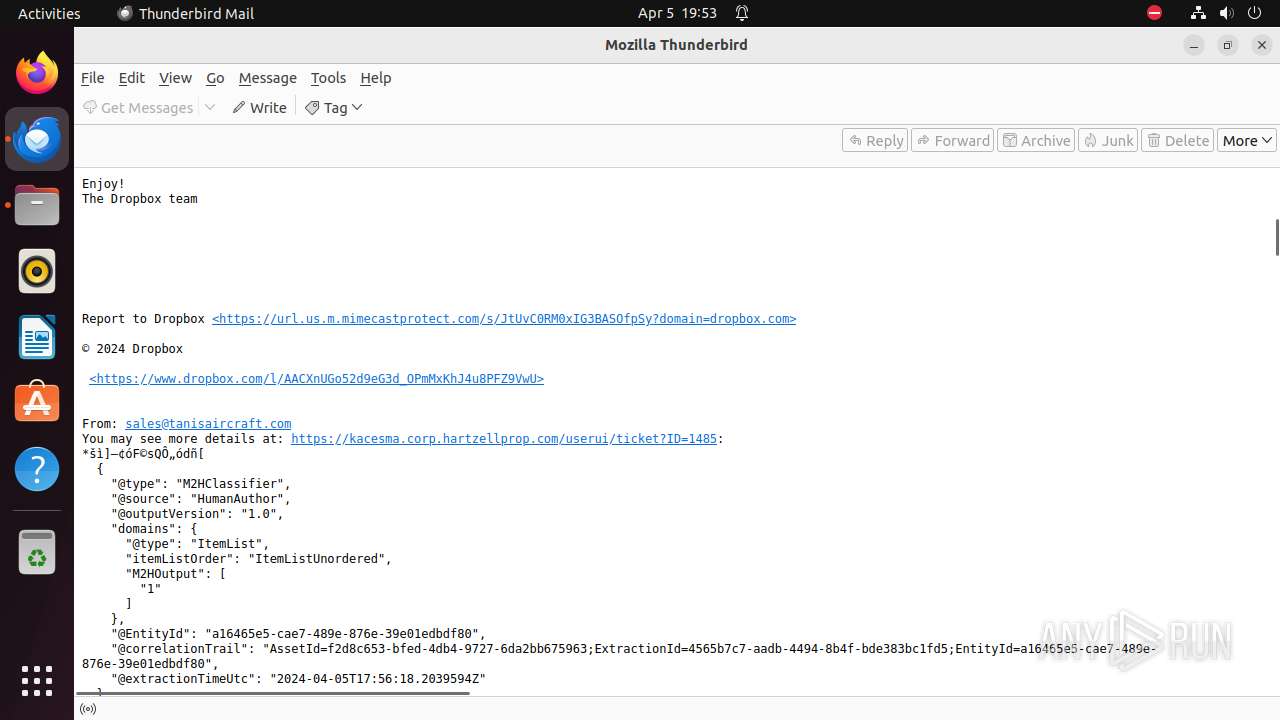The height and width of the screenshot is (720, 1280).
Task: Open Thunderbird from the dock
Action: click(37, 139)
